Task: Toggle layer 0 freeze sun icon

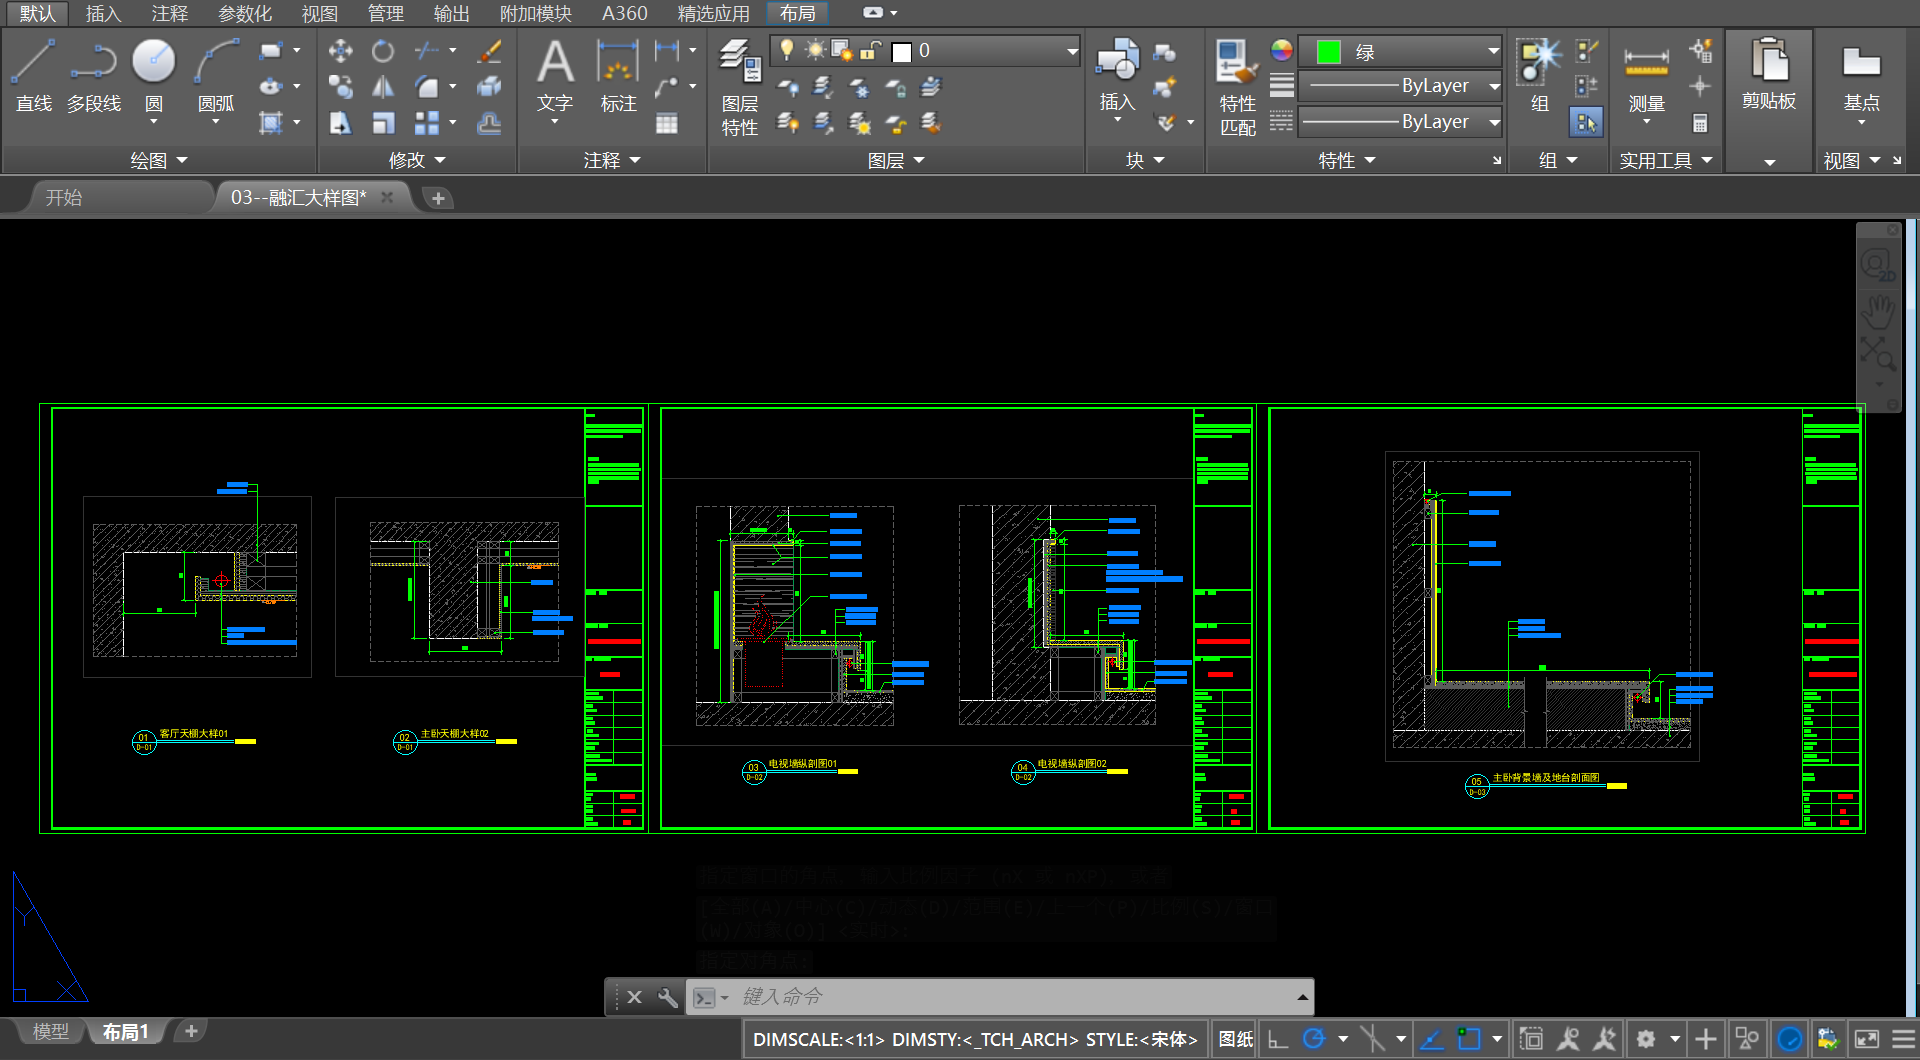Action: coord(815,50)
